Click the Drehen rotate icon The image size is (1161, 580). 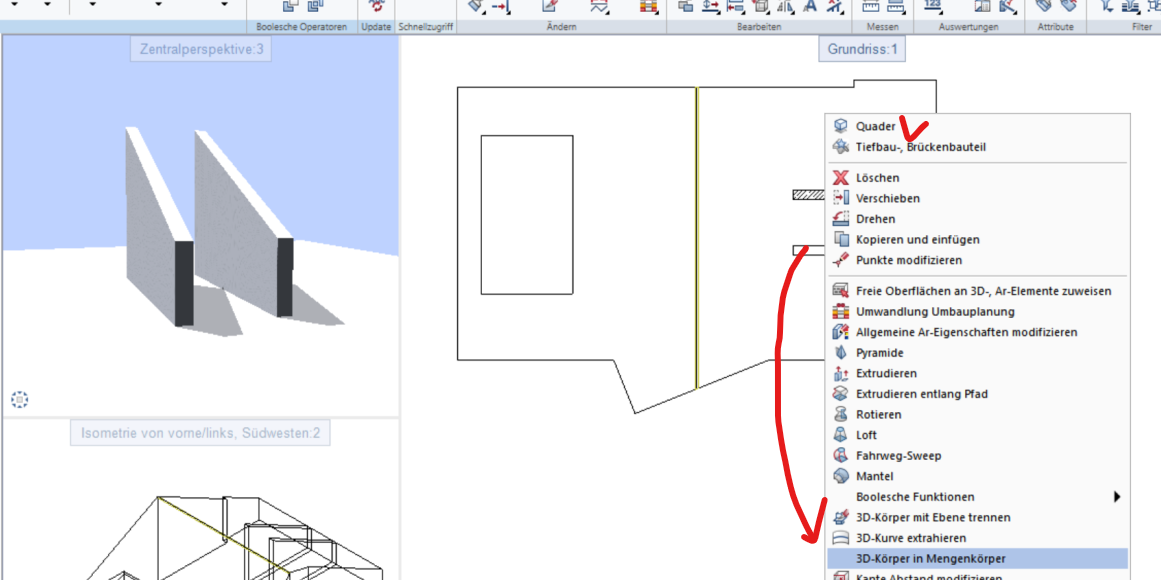[x=841, y=219]
